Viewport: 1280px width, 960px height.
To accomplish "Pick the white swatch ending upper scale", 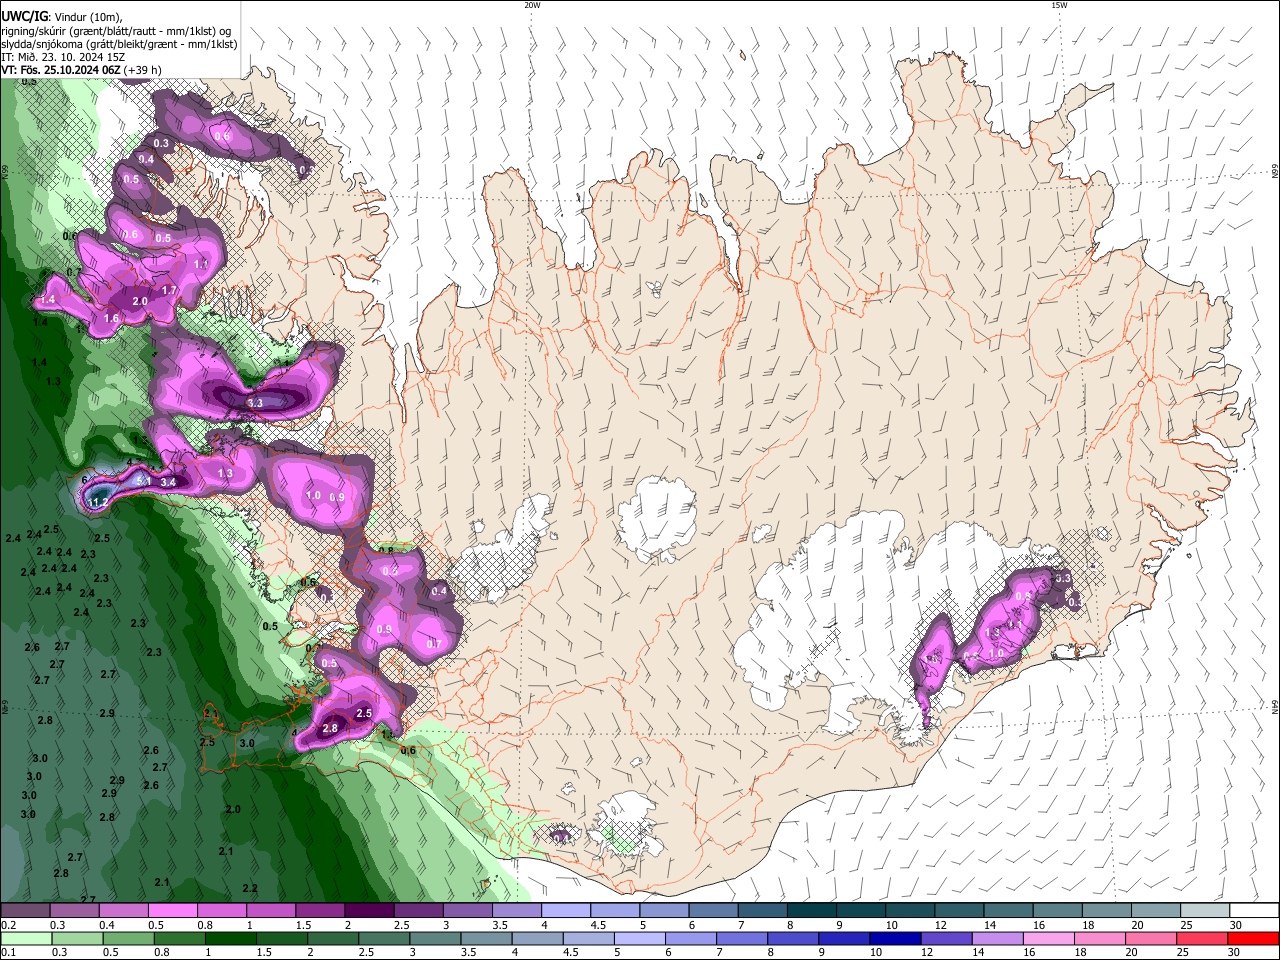I will pyautogui.click(x=1254, y=910).
